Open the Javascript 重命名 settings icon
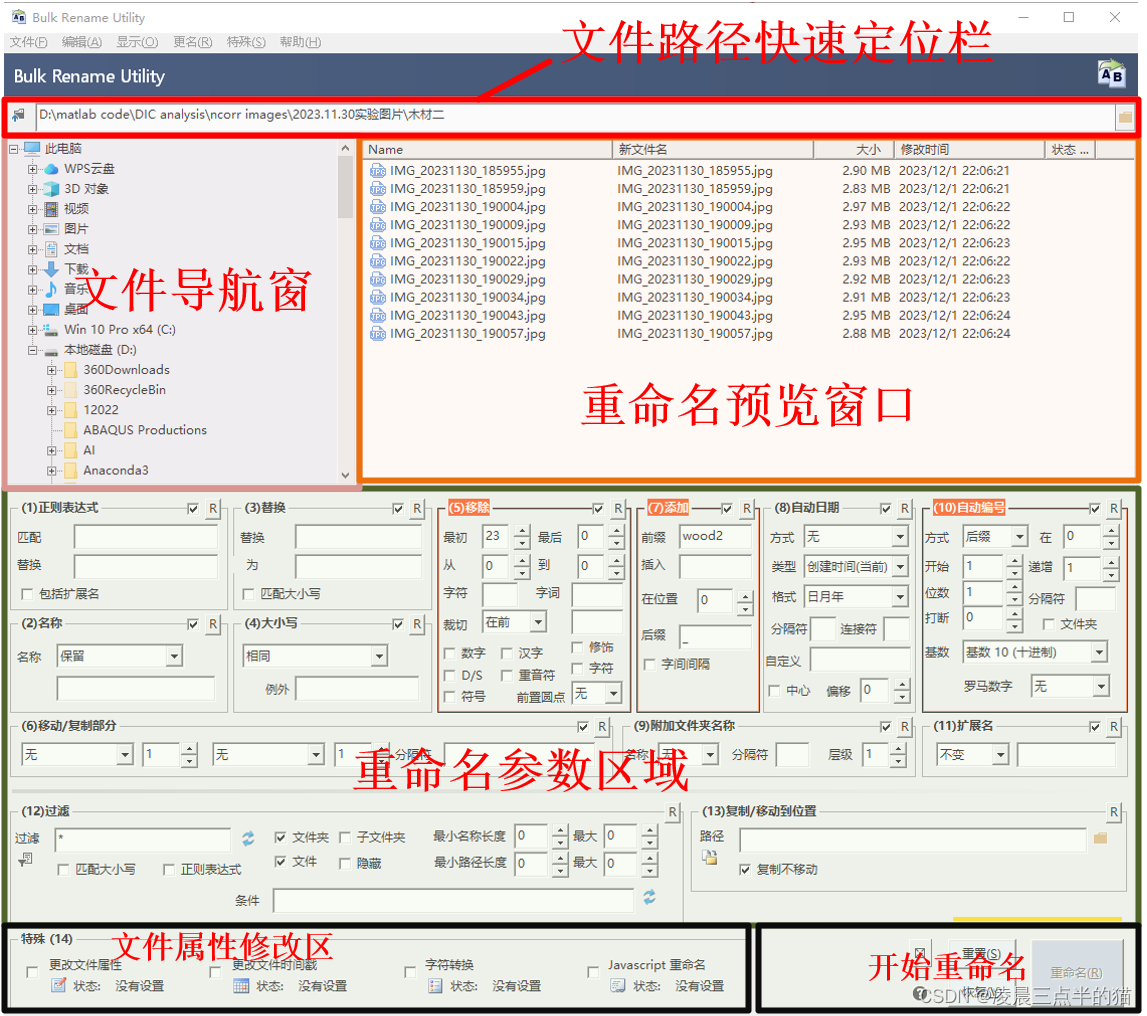 [x=618, y=985]
